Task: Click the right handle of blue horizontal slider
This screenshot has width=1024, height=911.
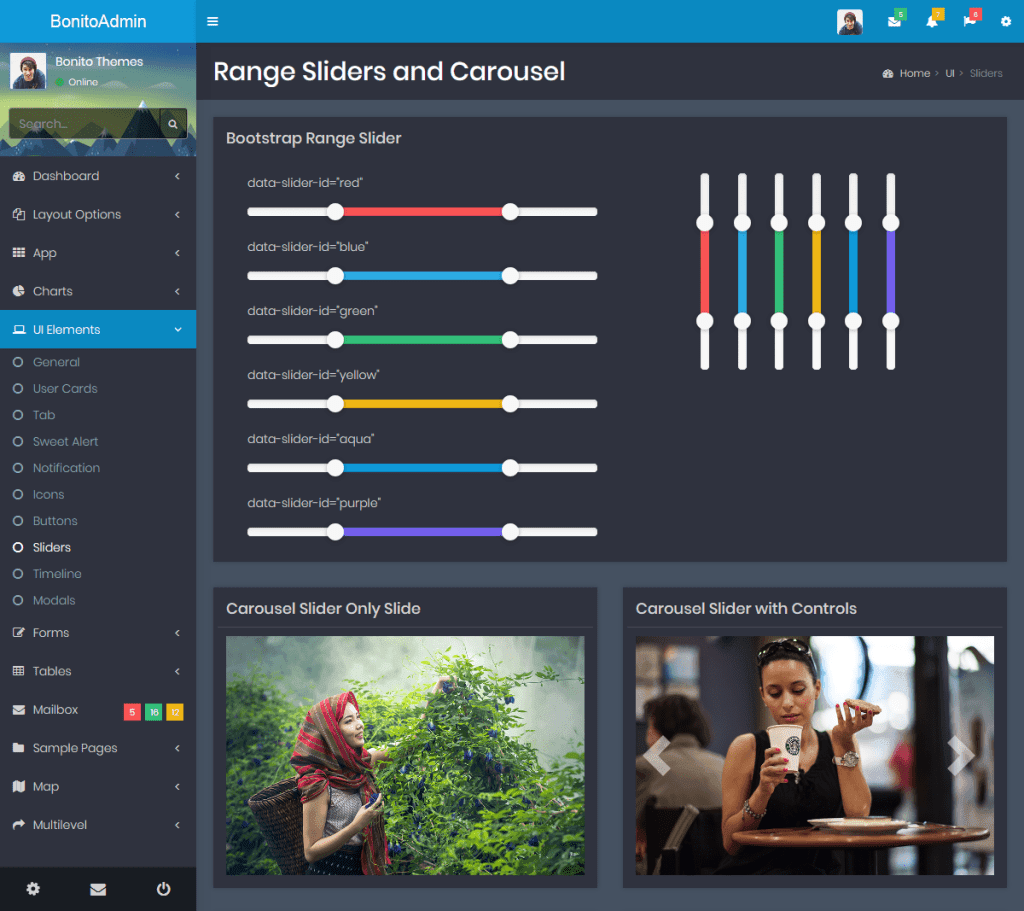Action: [510, 276]
